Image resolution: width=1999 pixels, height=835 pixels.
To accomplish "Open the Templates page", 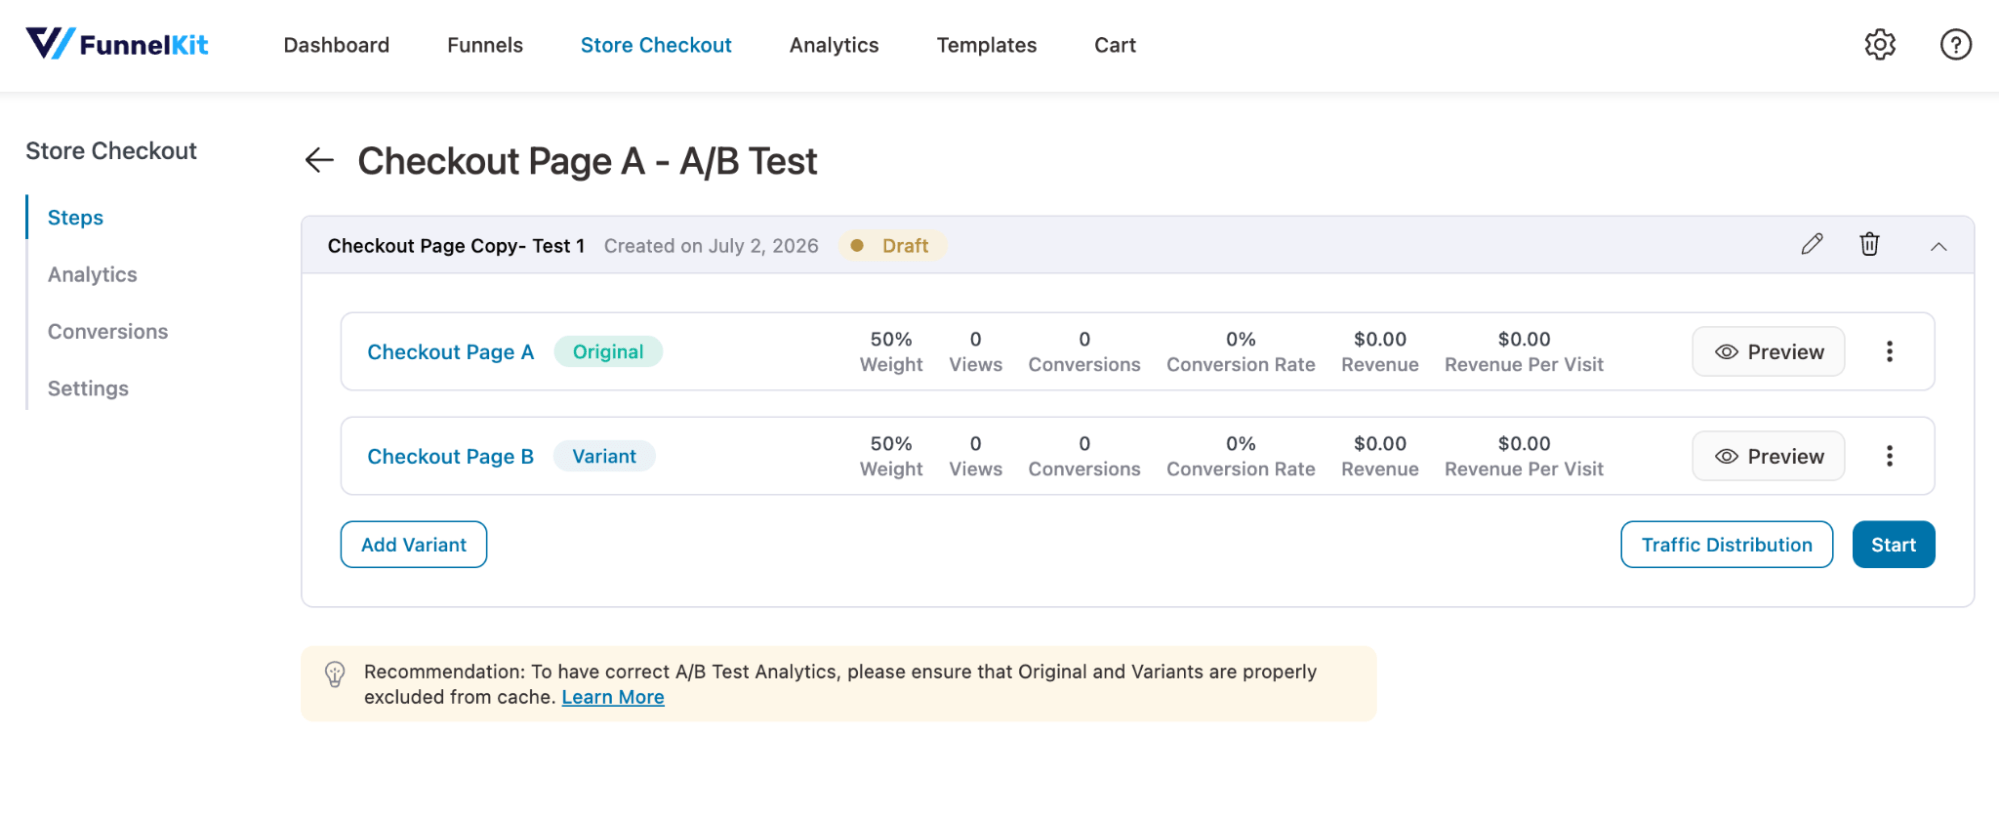I will (986, 45).
